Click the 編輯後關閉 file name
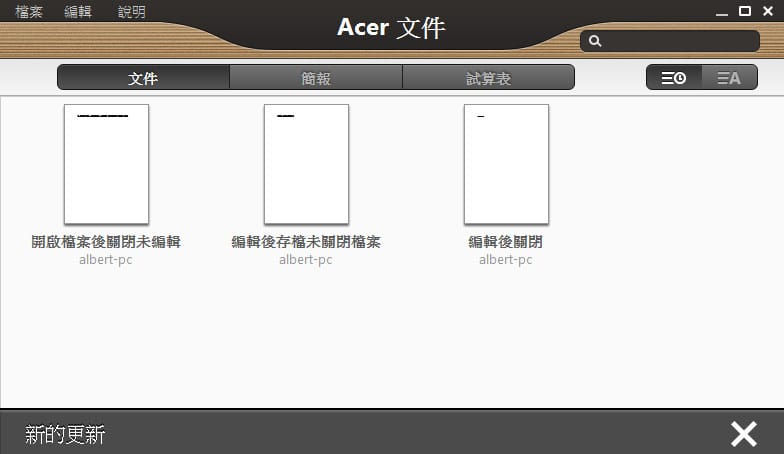Image resolution: width=784 pixels, height=454 pixels. [506, 242]
